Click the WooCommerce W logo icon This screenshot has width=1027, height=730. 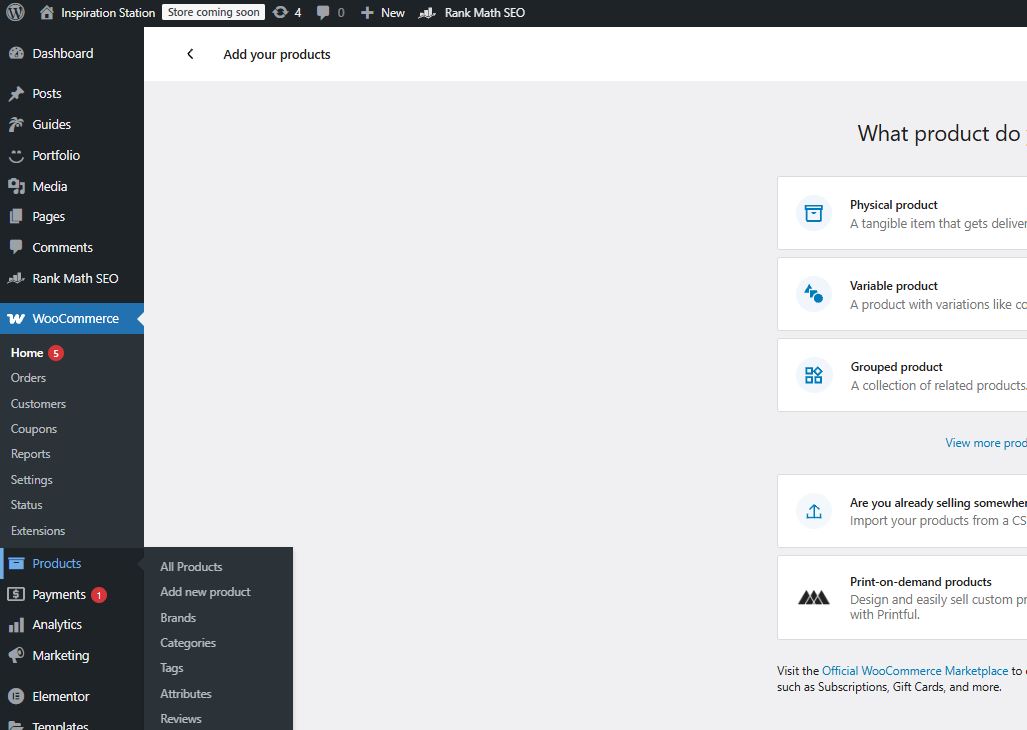16,319
